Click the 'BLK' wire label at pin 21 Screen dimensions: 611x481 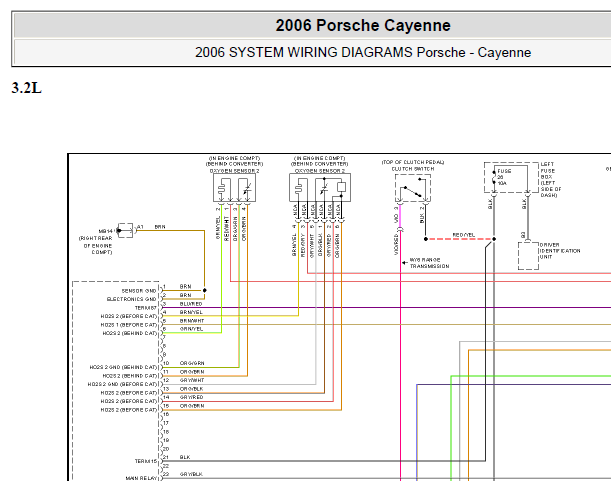click(185, 457)
